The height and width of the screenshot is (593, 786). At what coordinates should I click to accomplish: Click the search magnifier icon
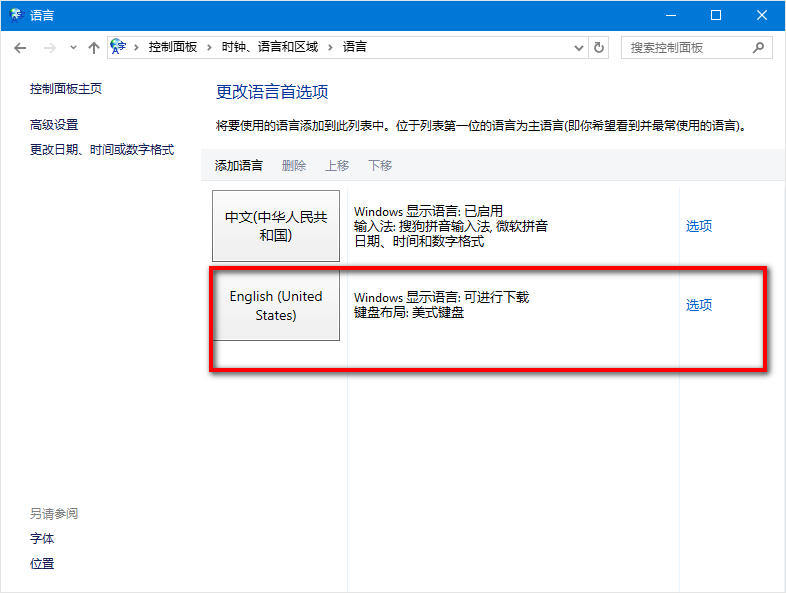pyautogui.click(x=758, y=48)
